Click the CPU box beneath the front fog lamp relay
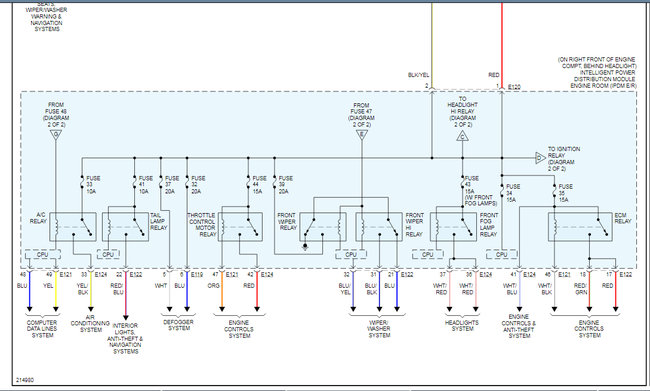The height and width of the screenshot is (391, 650). pyautogui.click(x=427, y=254)
